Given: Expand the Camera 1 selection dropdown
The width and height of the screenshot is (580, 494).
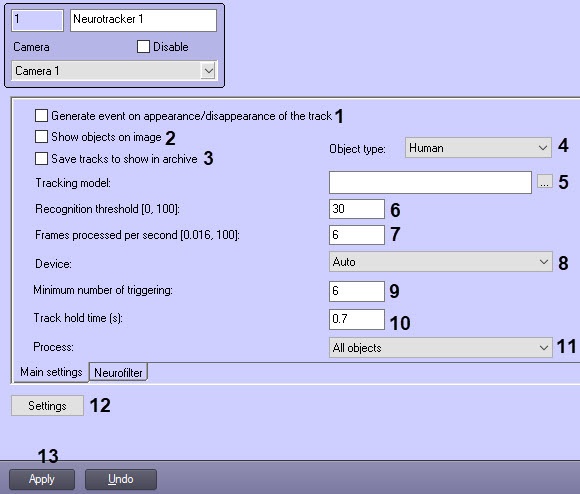Looking at the screenshot, I should 114,71.
